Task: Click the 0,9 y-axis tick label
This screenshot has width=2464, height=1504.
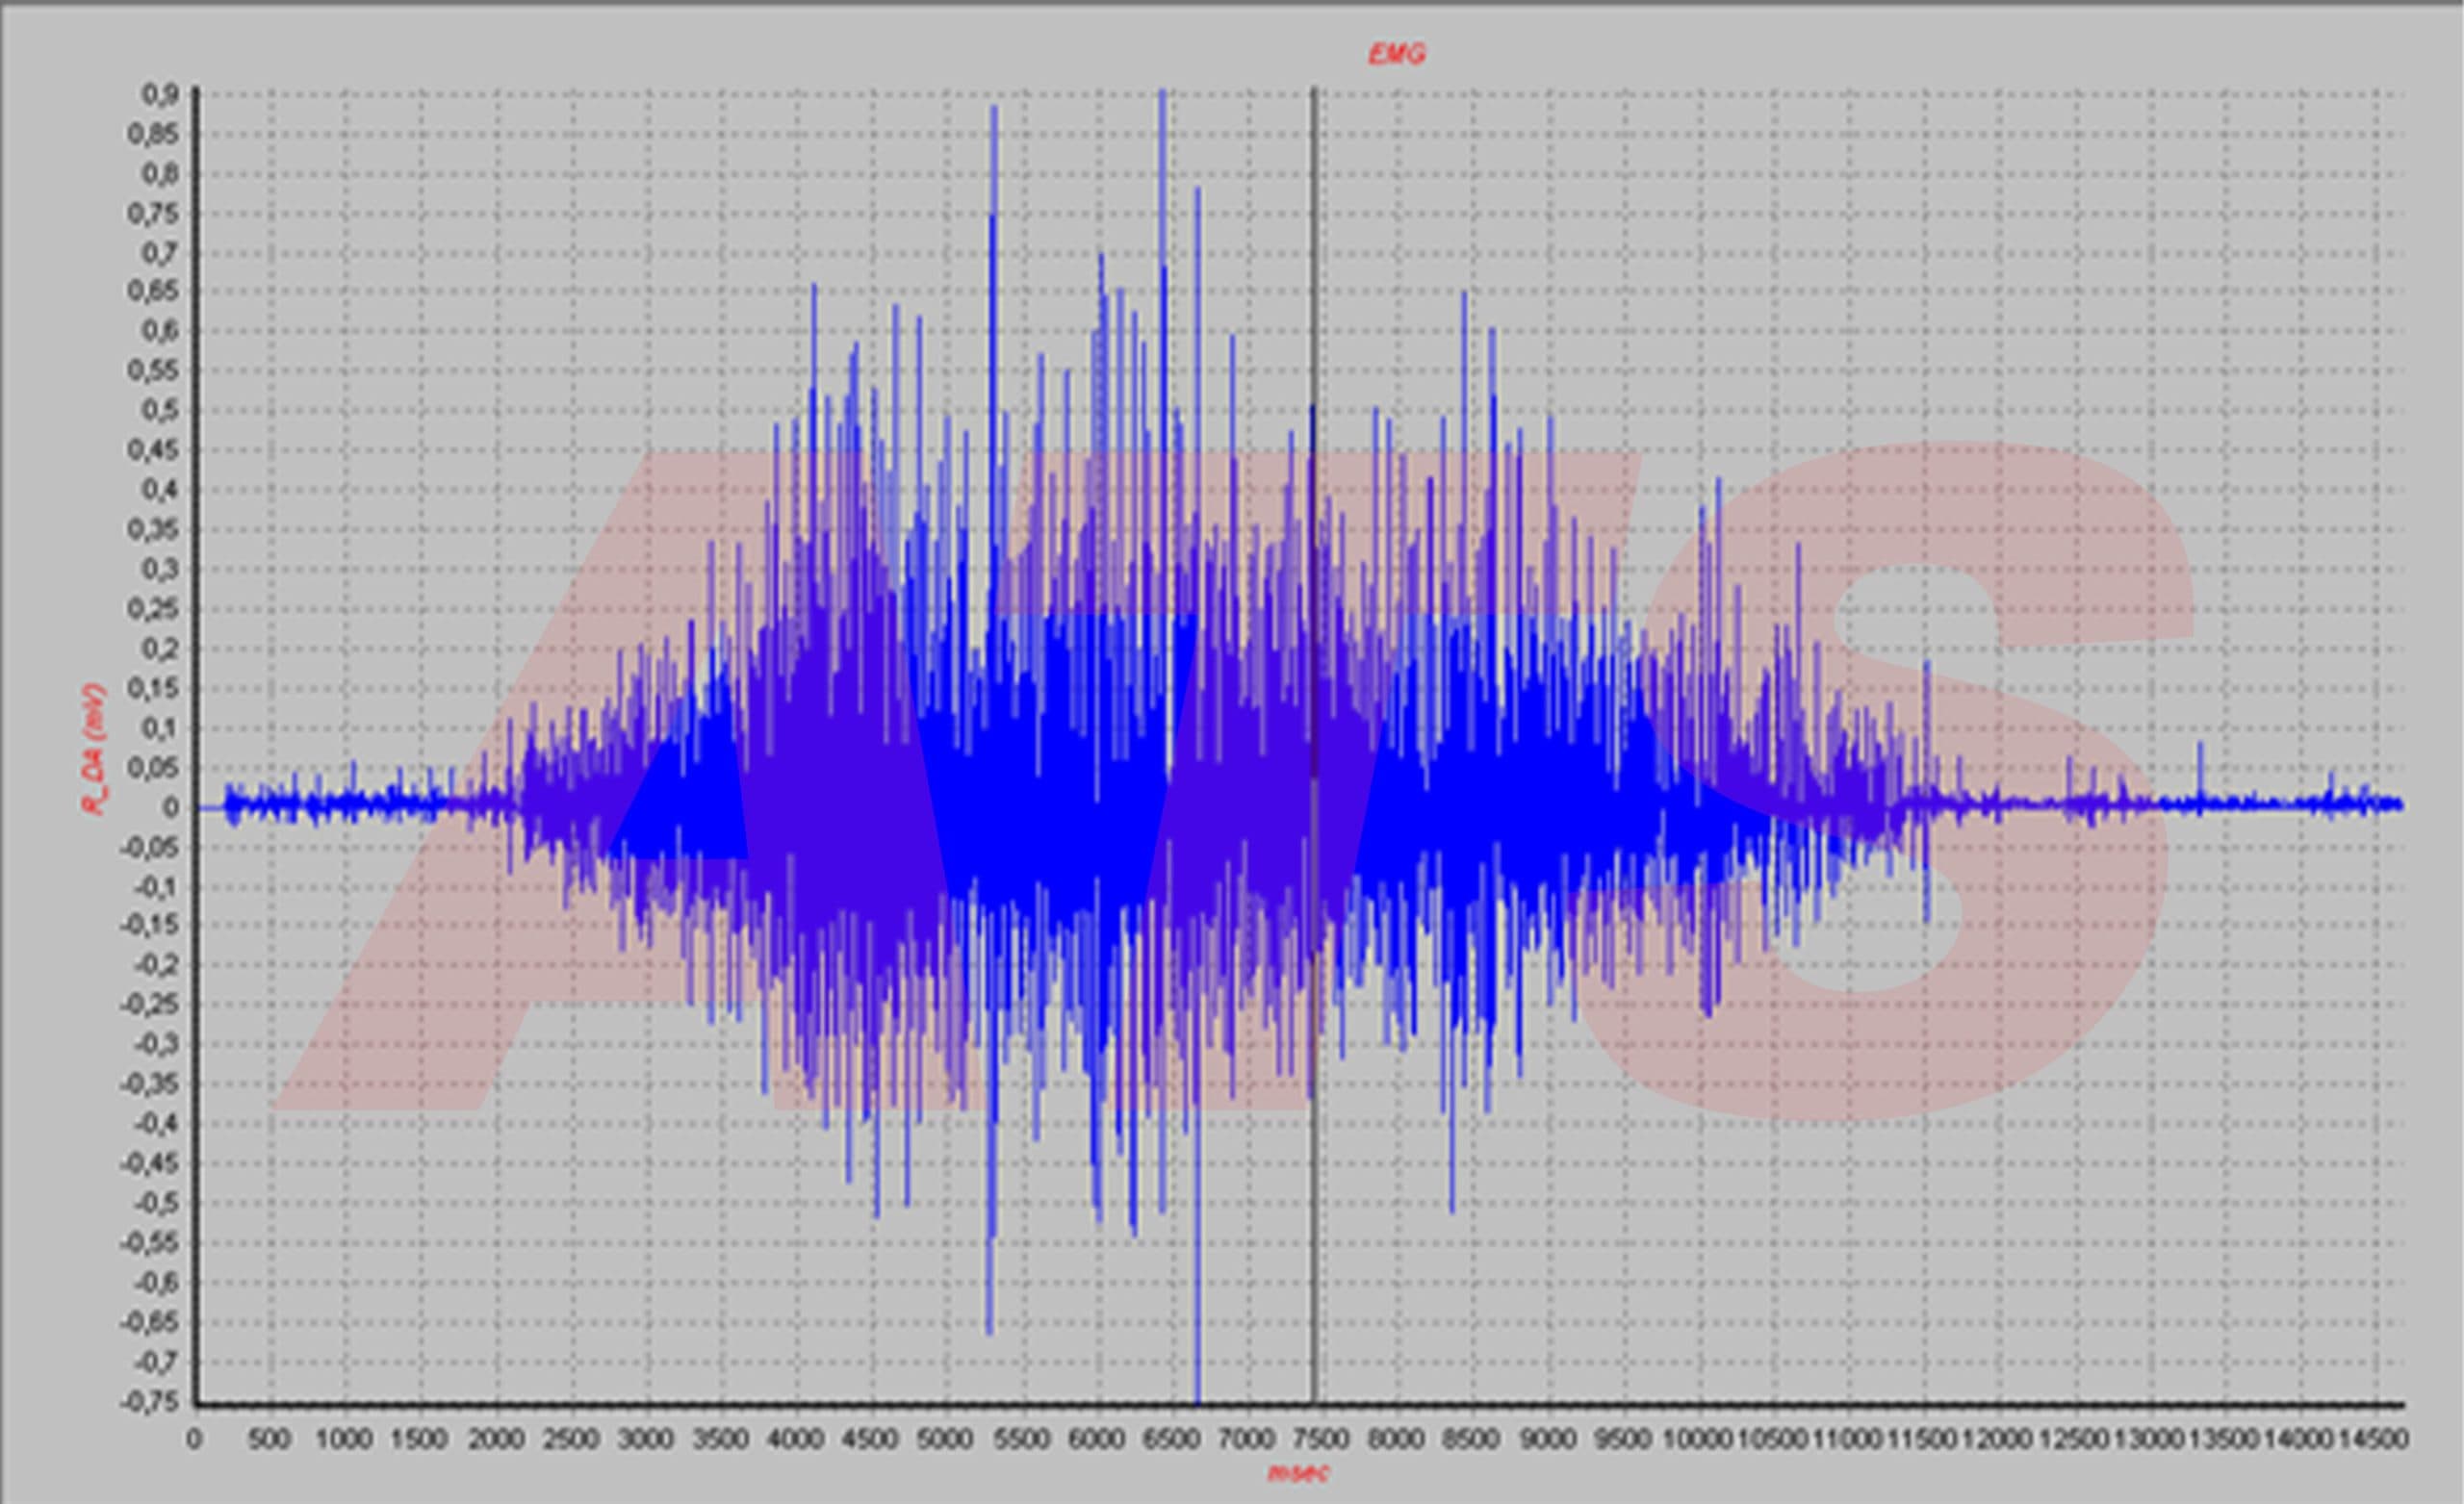Action: [x=160, y=94]
